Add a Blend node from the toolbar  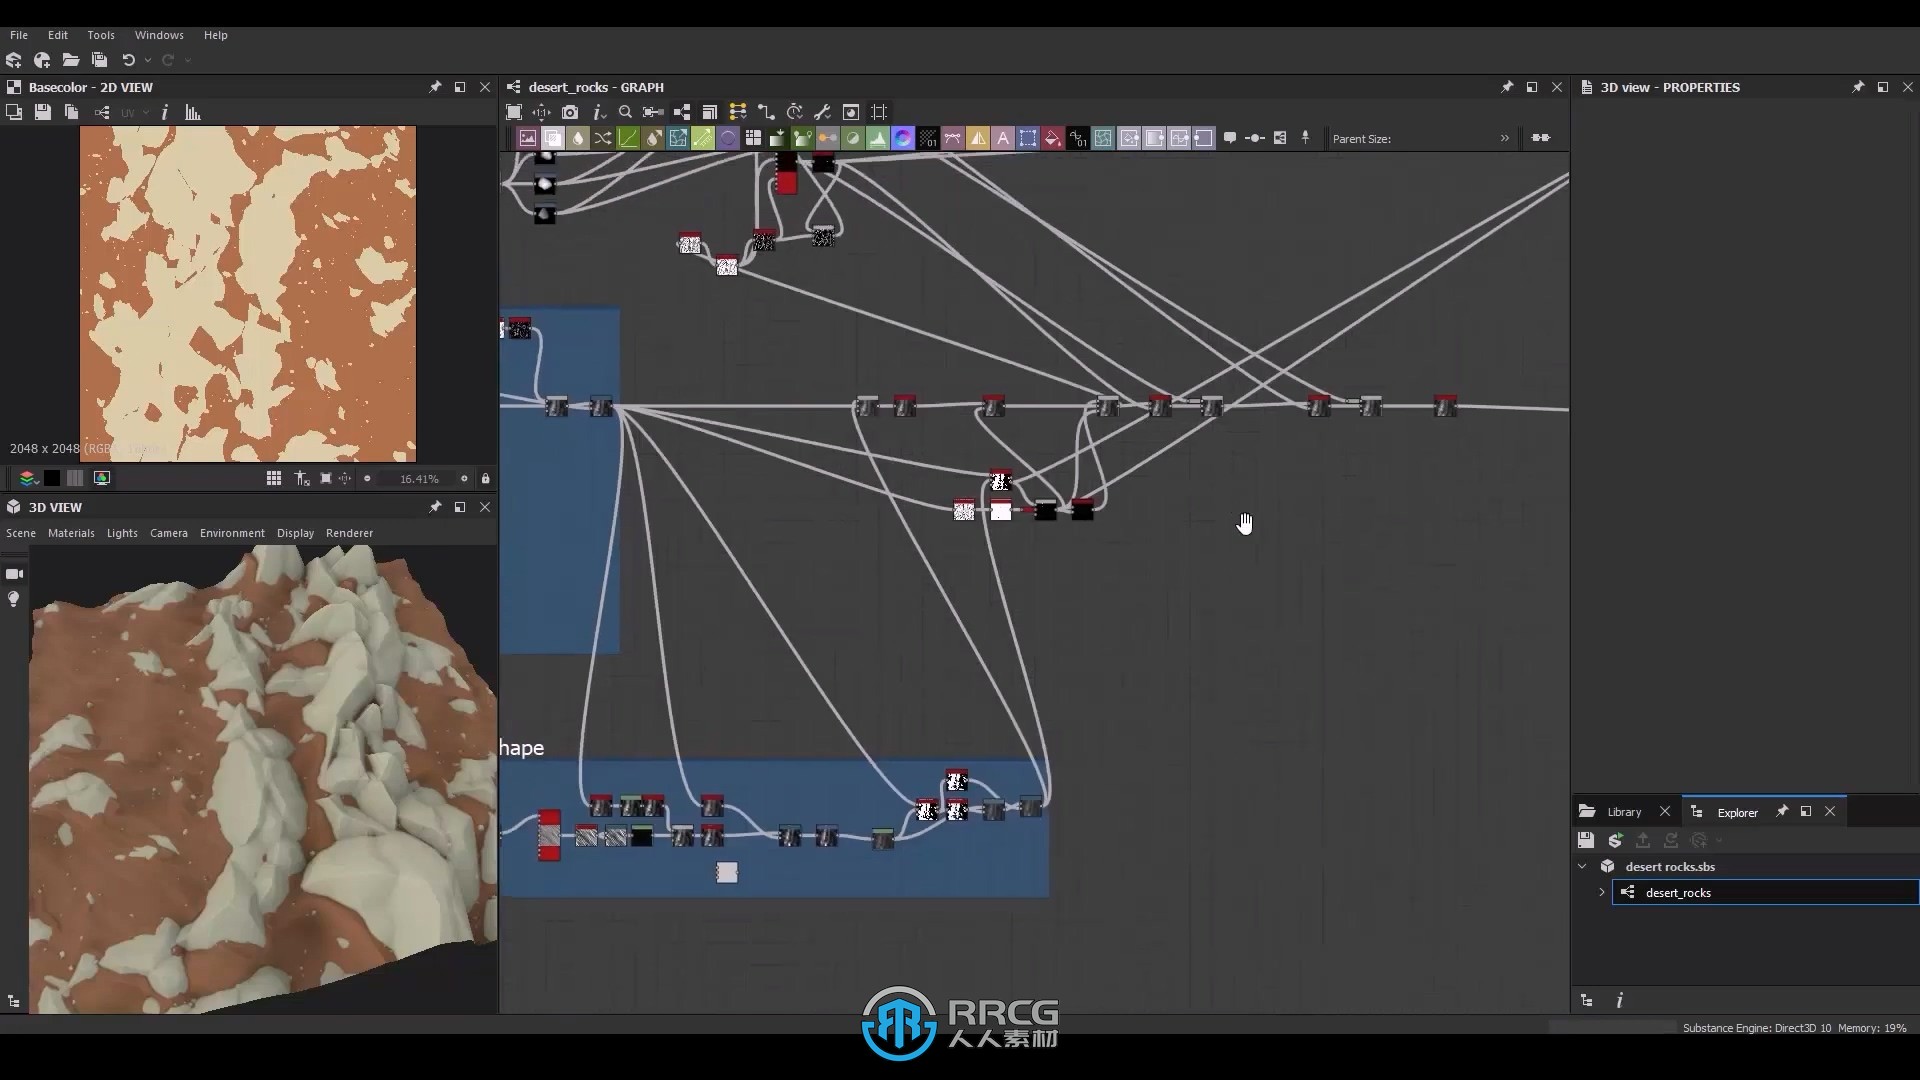[x=552, y=139]
